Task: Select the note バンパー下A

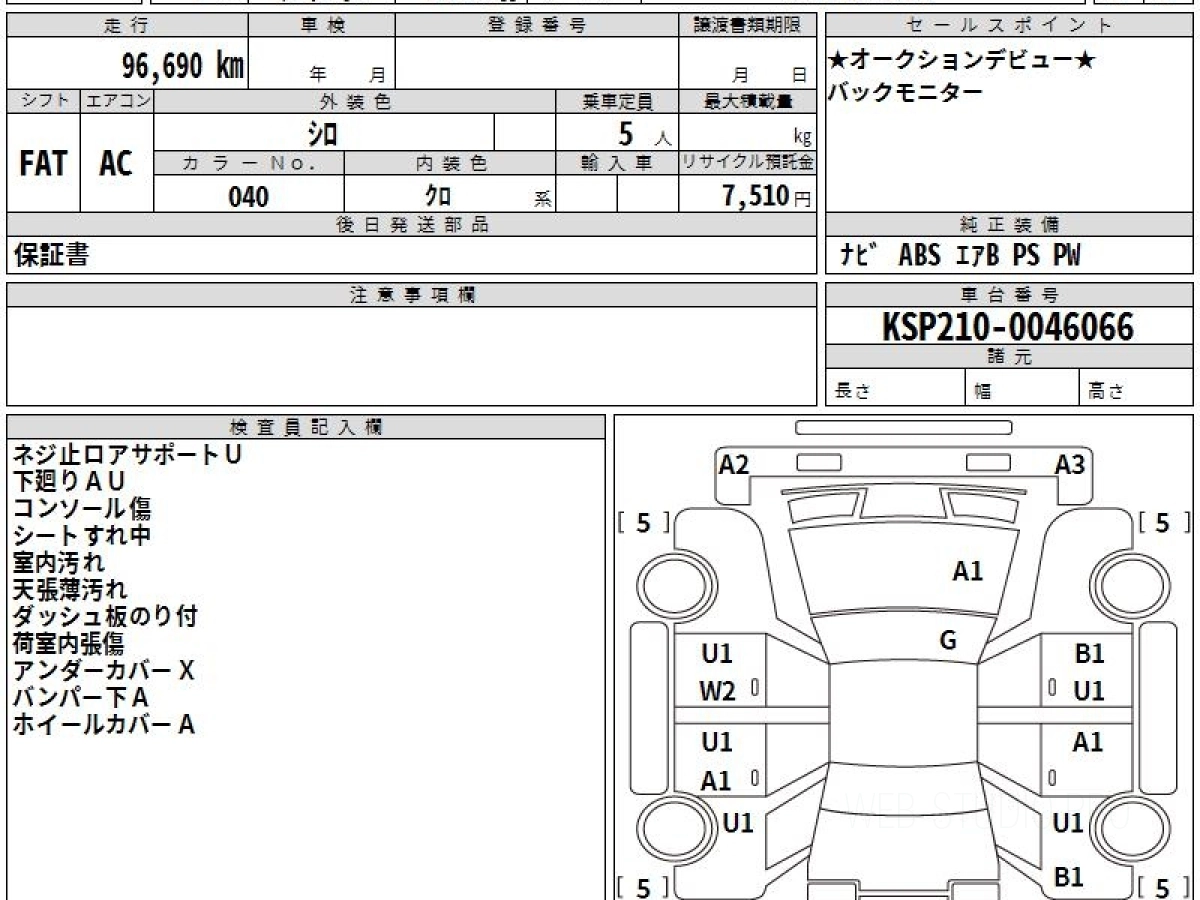Action: [x=80, y=697]
